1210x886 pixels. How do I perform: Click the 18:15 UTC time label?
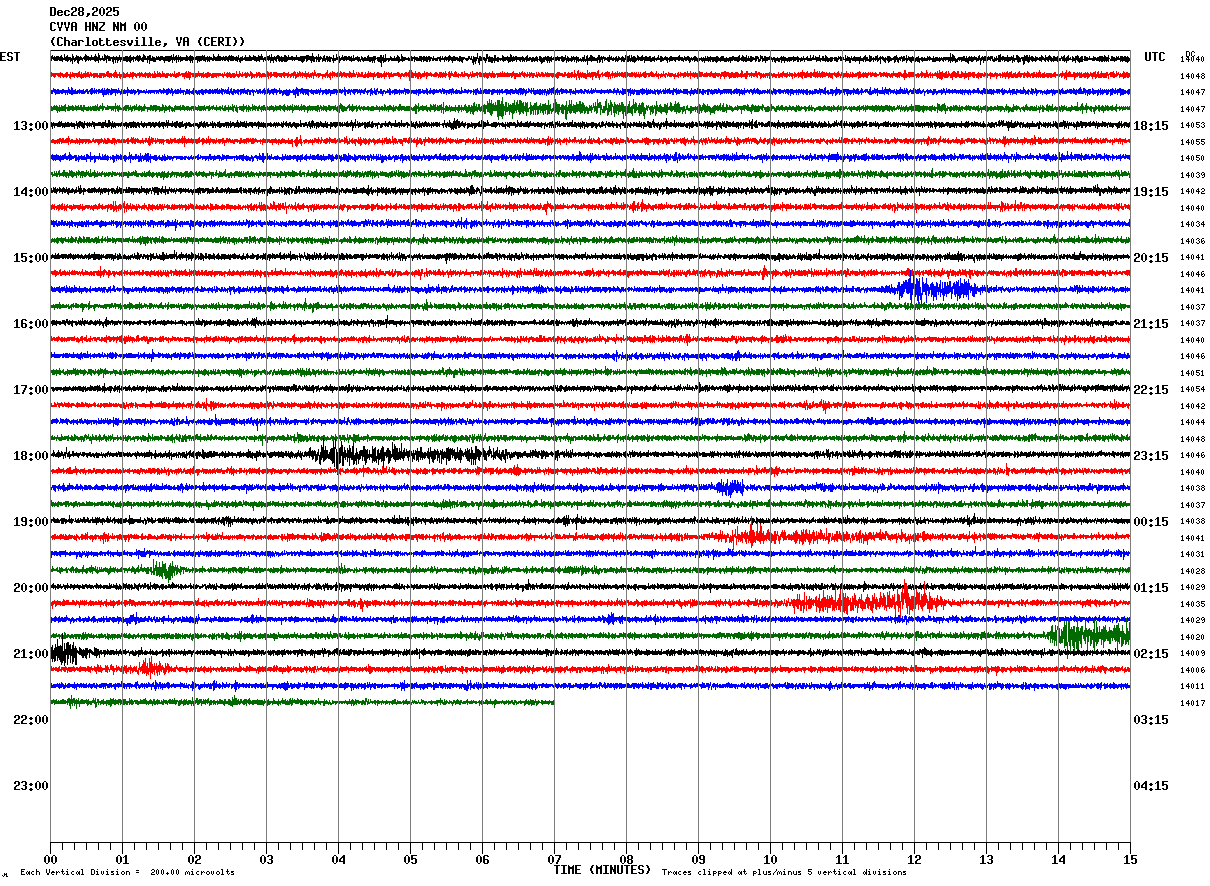pos(1150,126)
